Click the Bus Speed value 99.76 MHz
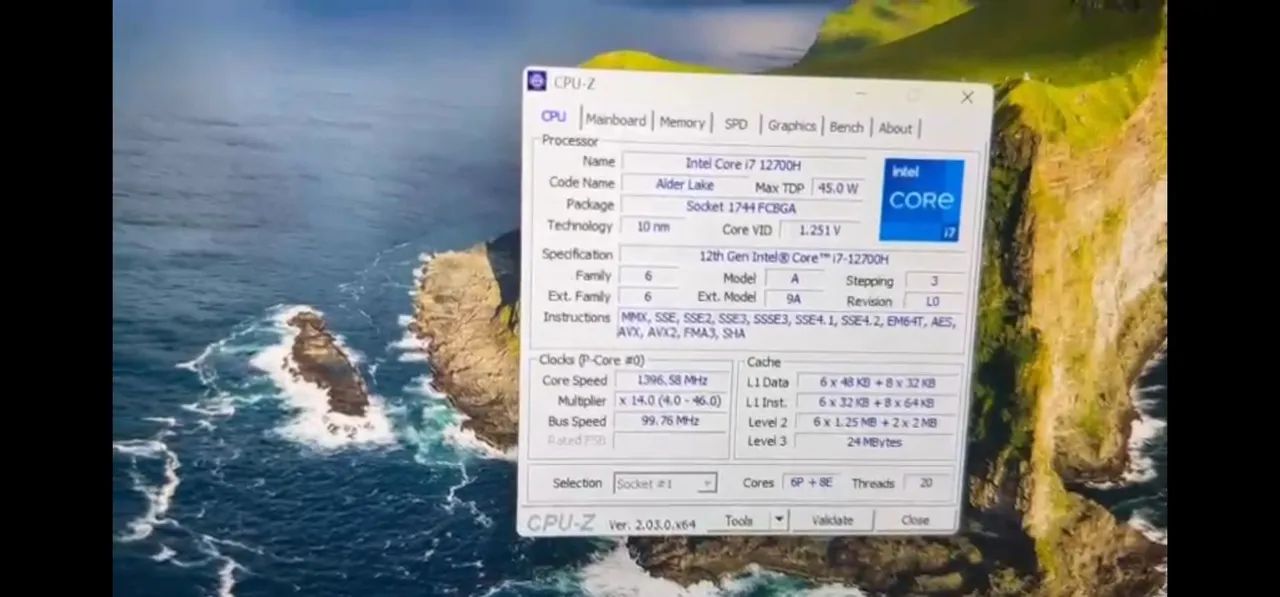Screen dimensions: 1280x597 (672, 421)
